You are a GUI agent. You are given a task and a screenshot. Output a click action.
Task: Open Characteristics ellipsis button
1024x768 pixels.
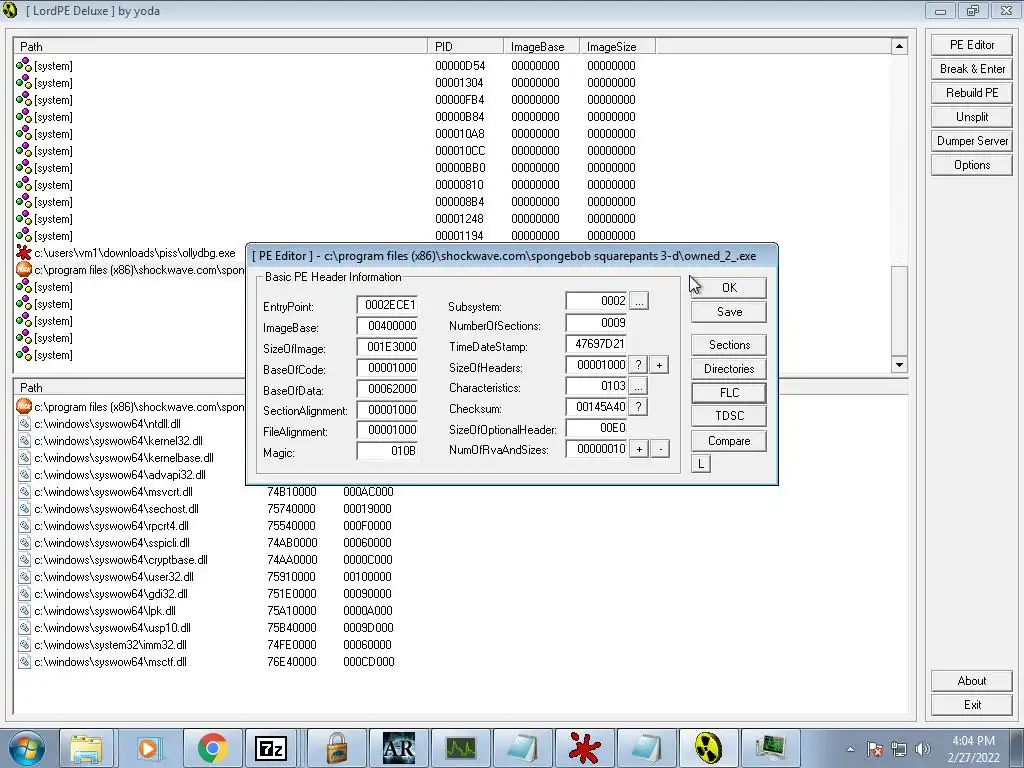coord(639,386)
